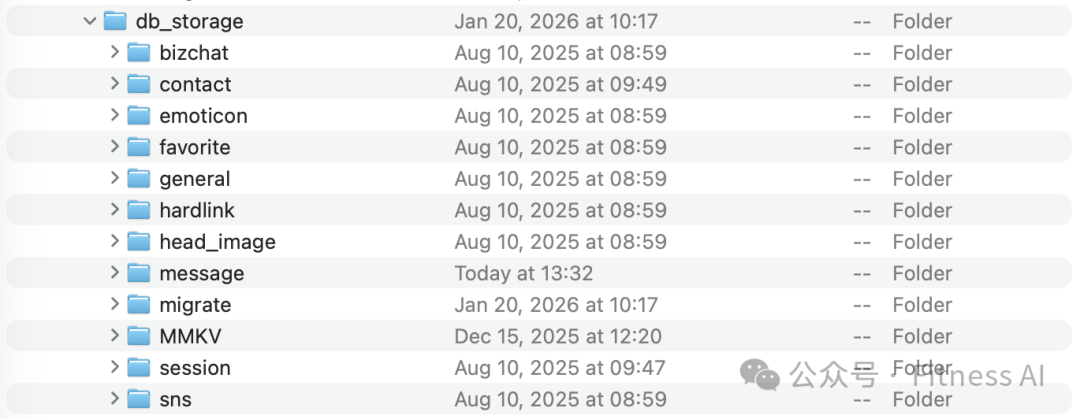This screenshot has height=419, width=1080.
Task: Click the contact folder icon
Action: tap(139, 84)
